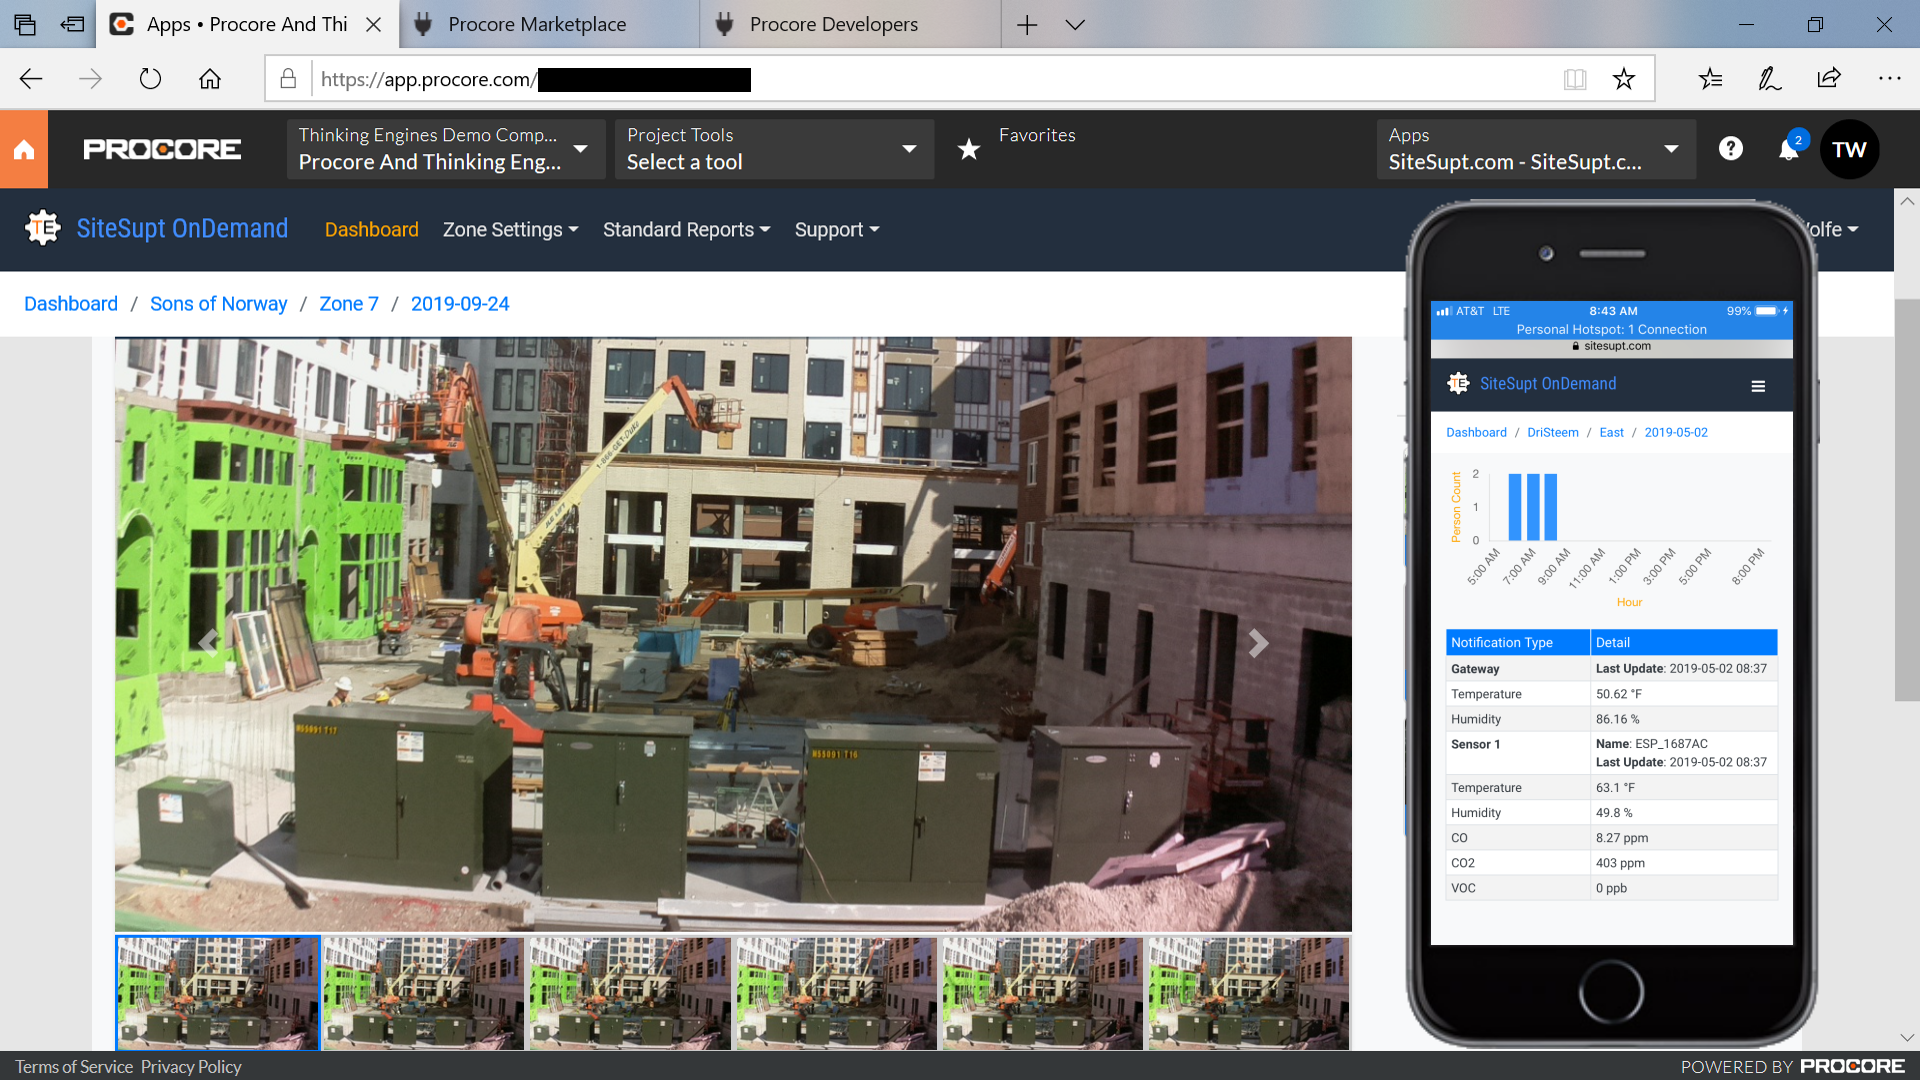Open the Standard Reports dropdown menu
1920x1080 pixels.
687,229
